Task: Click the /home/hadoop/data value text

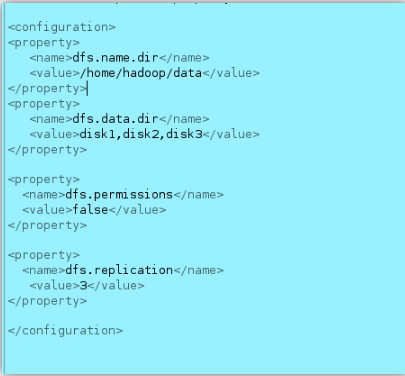Action: coord(141,73)
